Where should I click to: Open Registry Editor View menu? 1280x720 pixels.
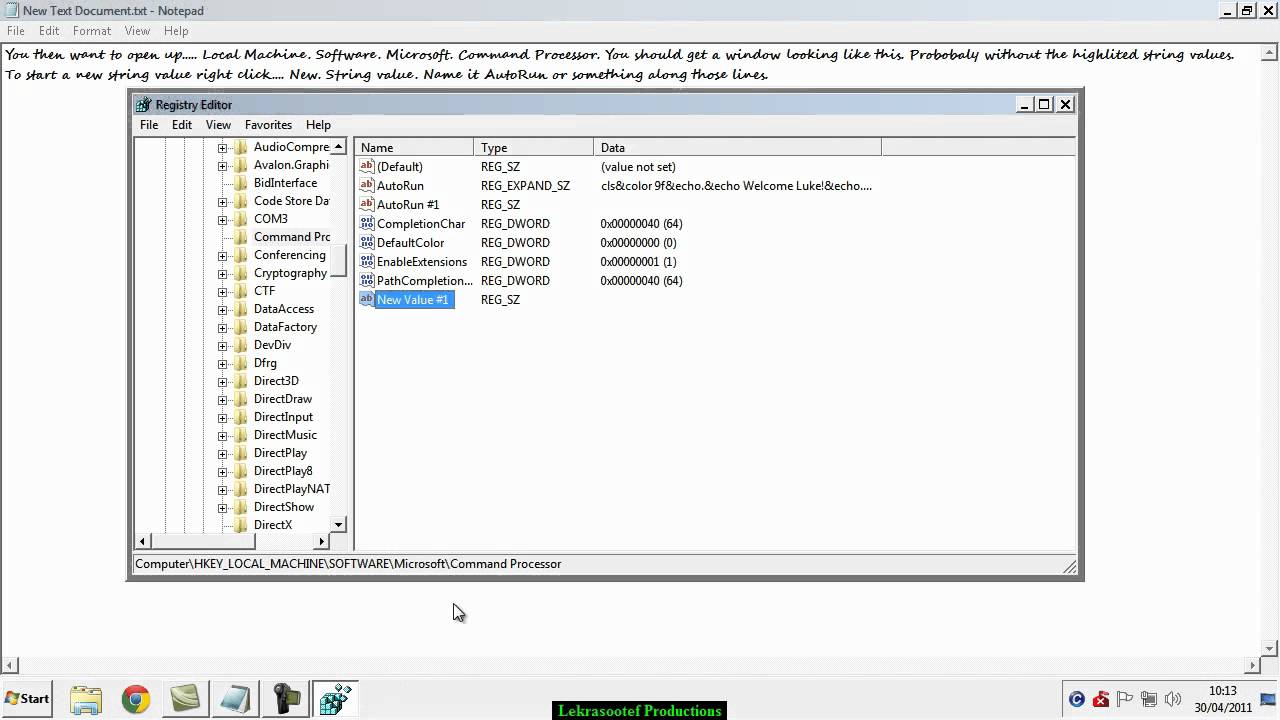pos(218,125)
